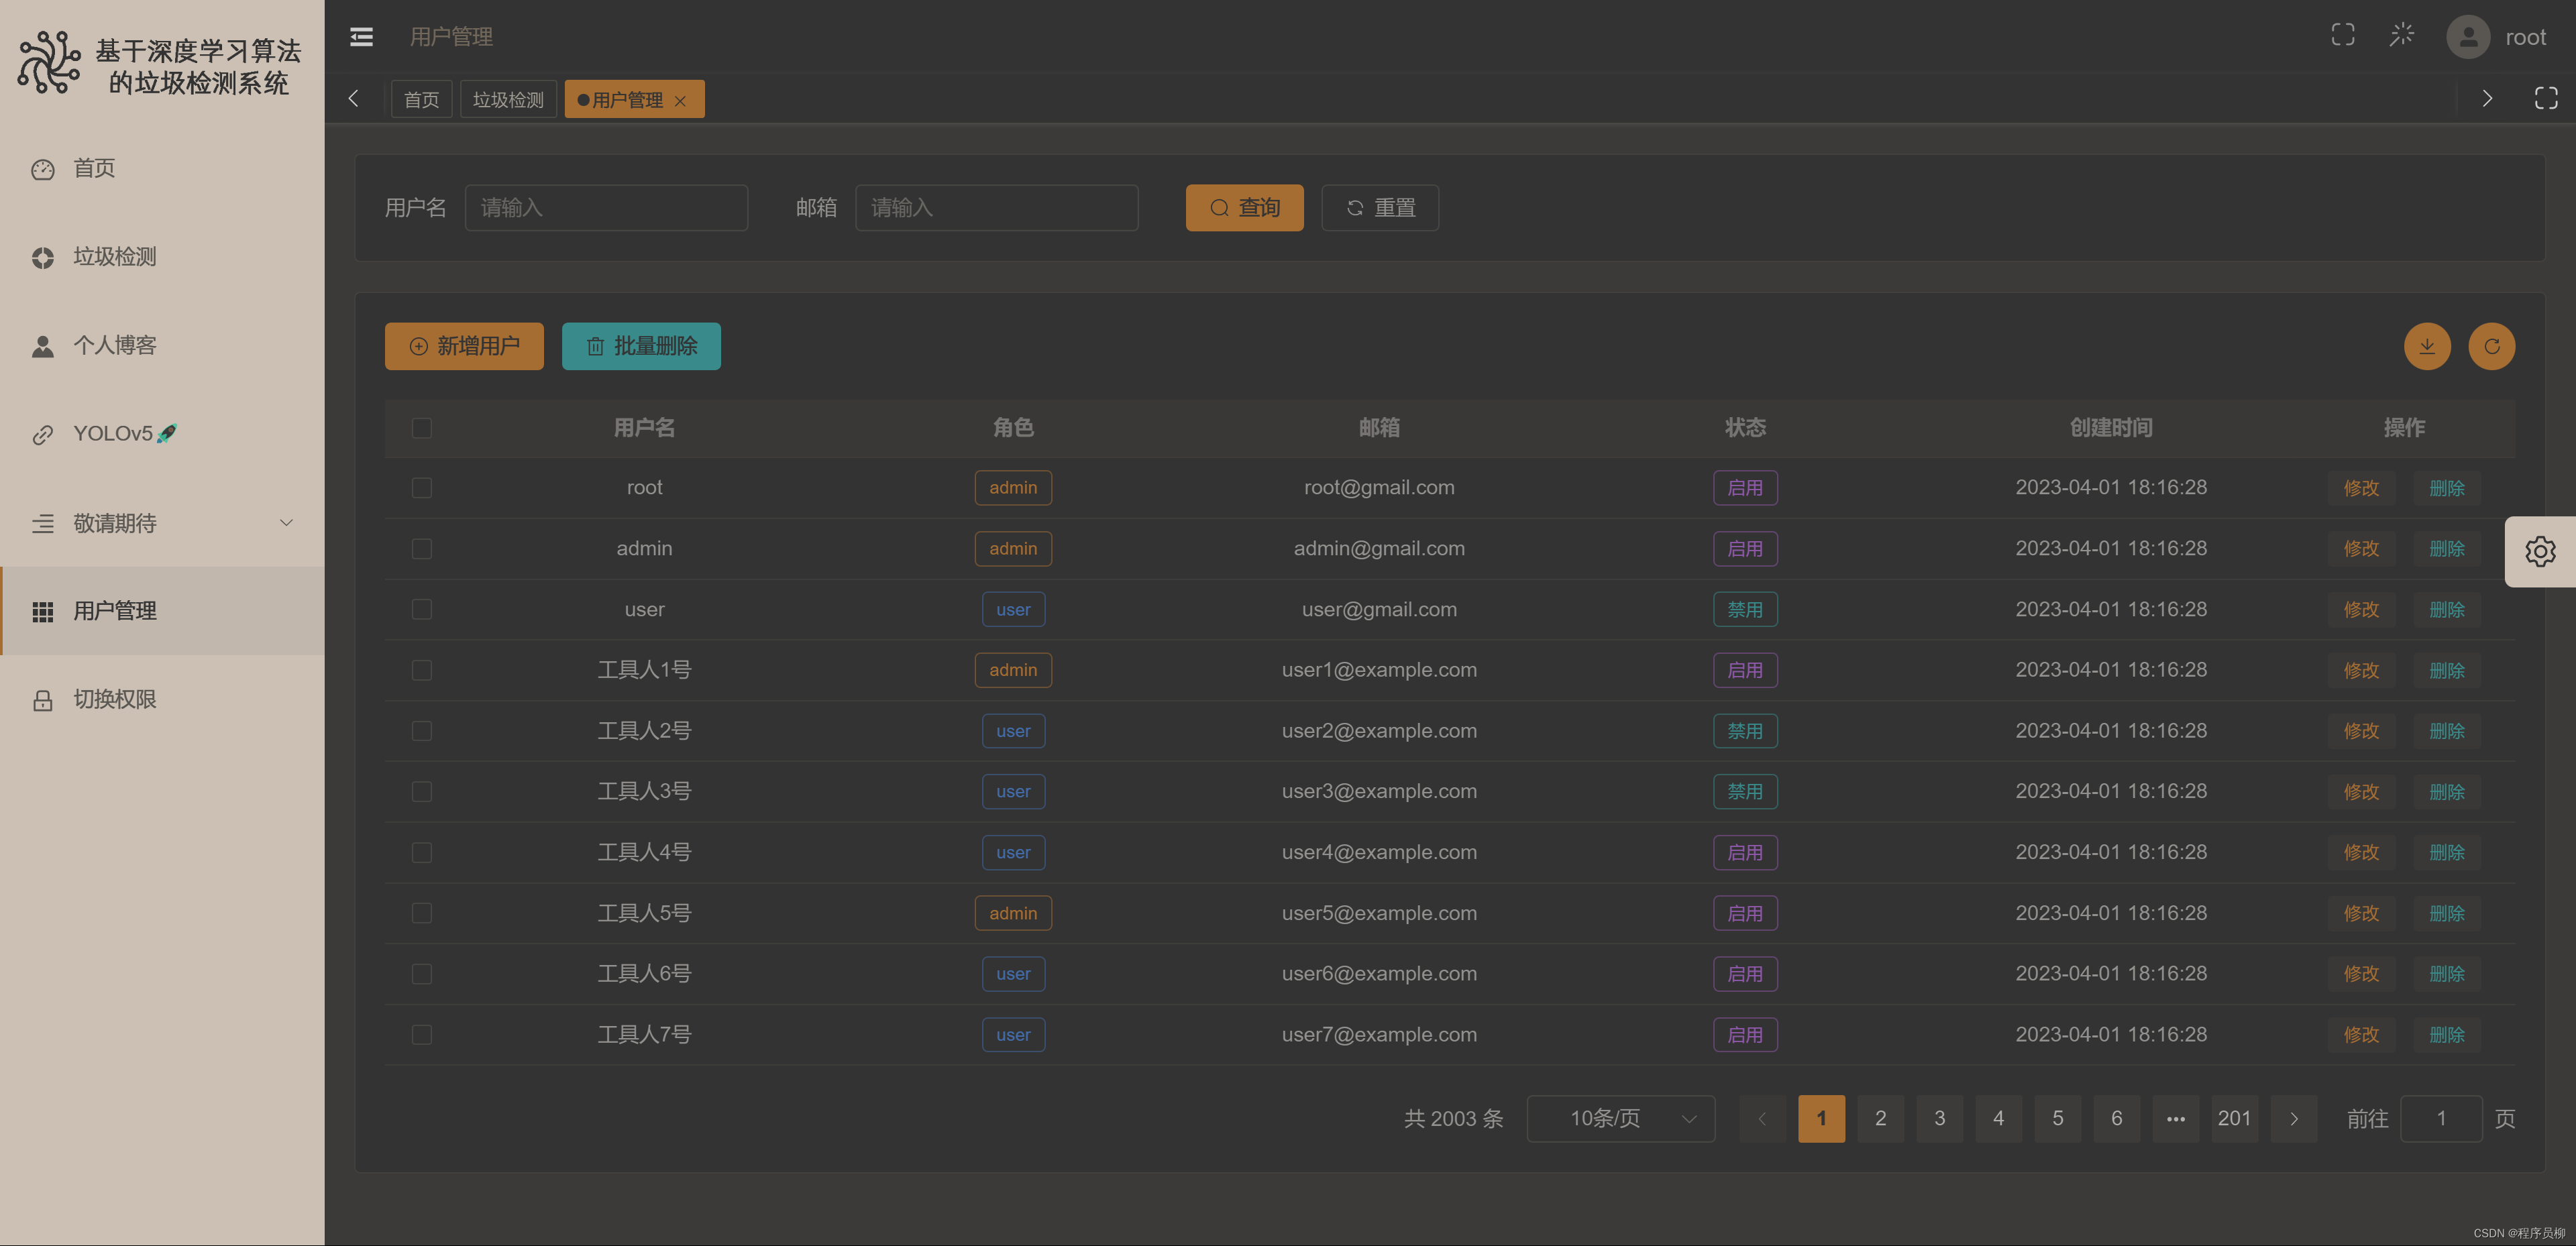The height and width of the screenshot is (1246, 2576).
Task: Click the admin role tag for 工具人1号
Action: tap(1013, 670)
